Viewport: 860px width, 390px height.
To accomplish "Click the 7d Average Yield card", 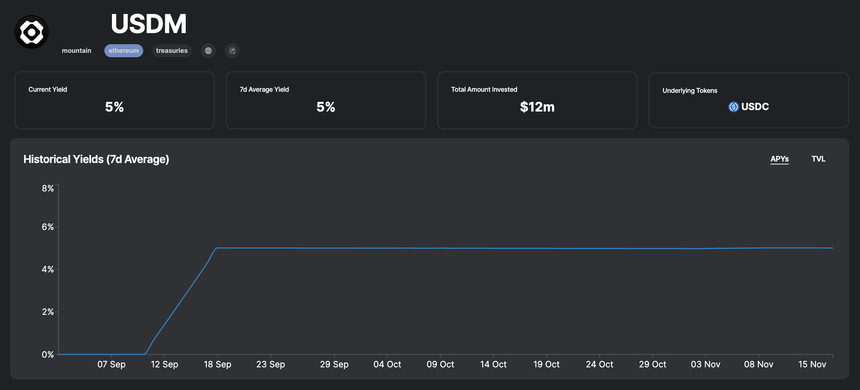I will coord(326,100).
